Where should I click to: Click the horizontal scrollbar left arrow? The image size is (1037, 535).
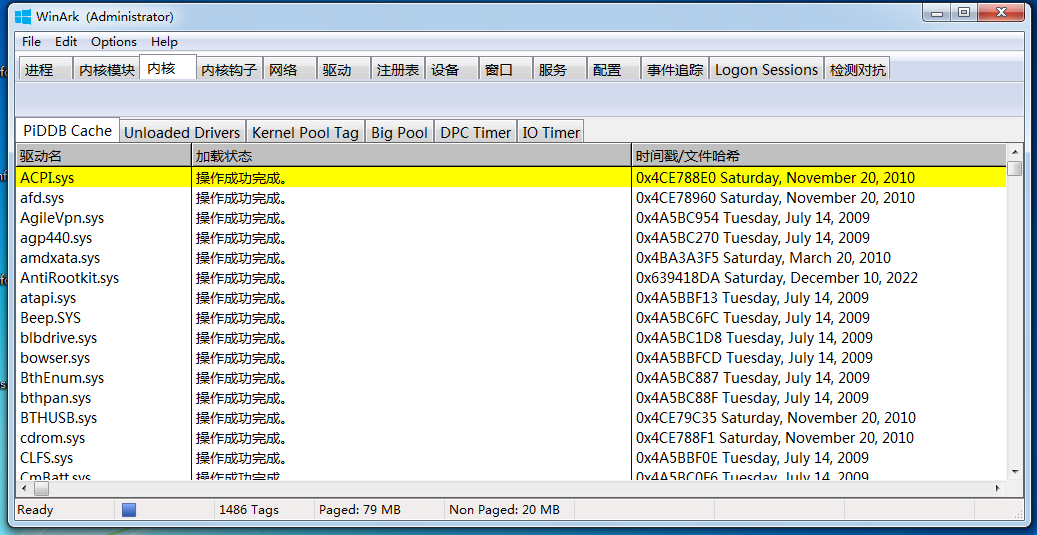pyautogui.click(x=24, y=489)
